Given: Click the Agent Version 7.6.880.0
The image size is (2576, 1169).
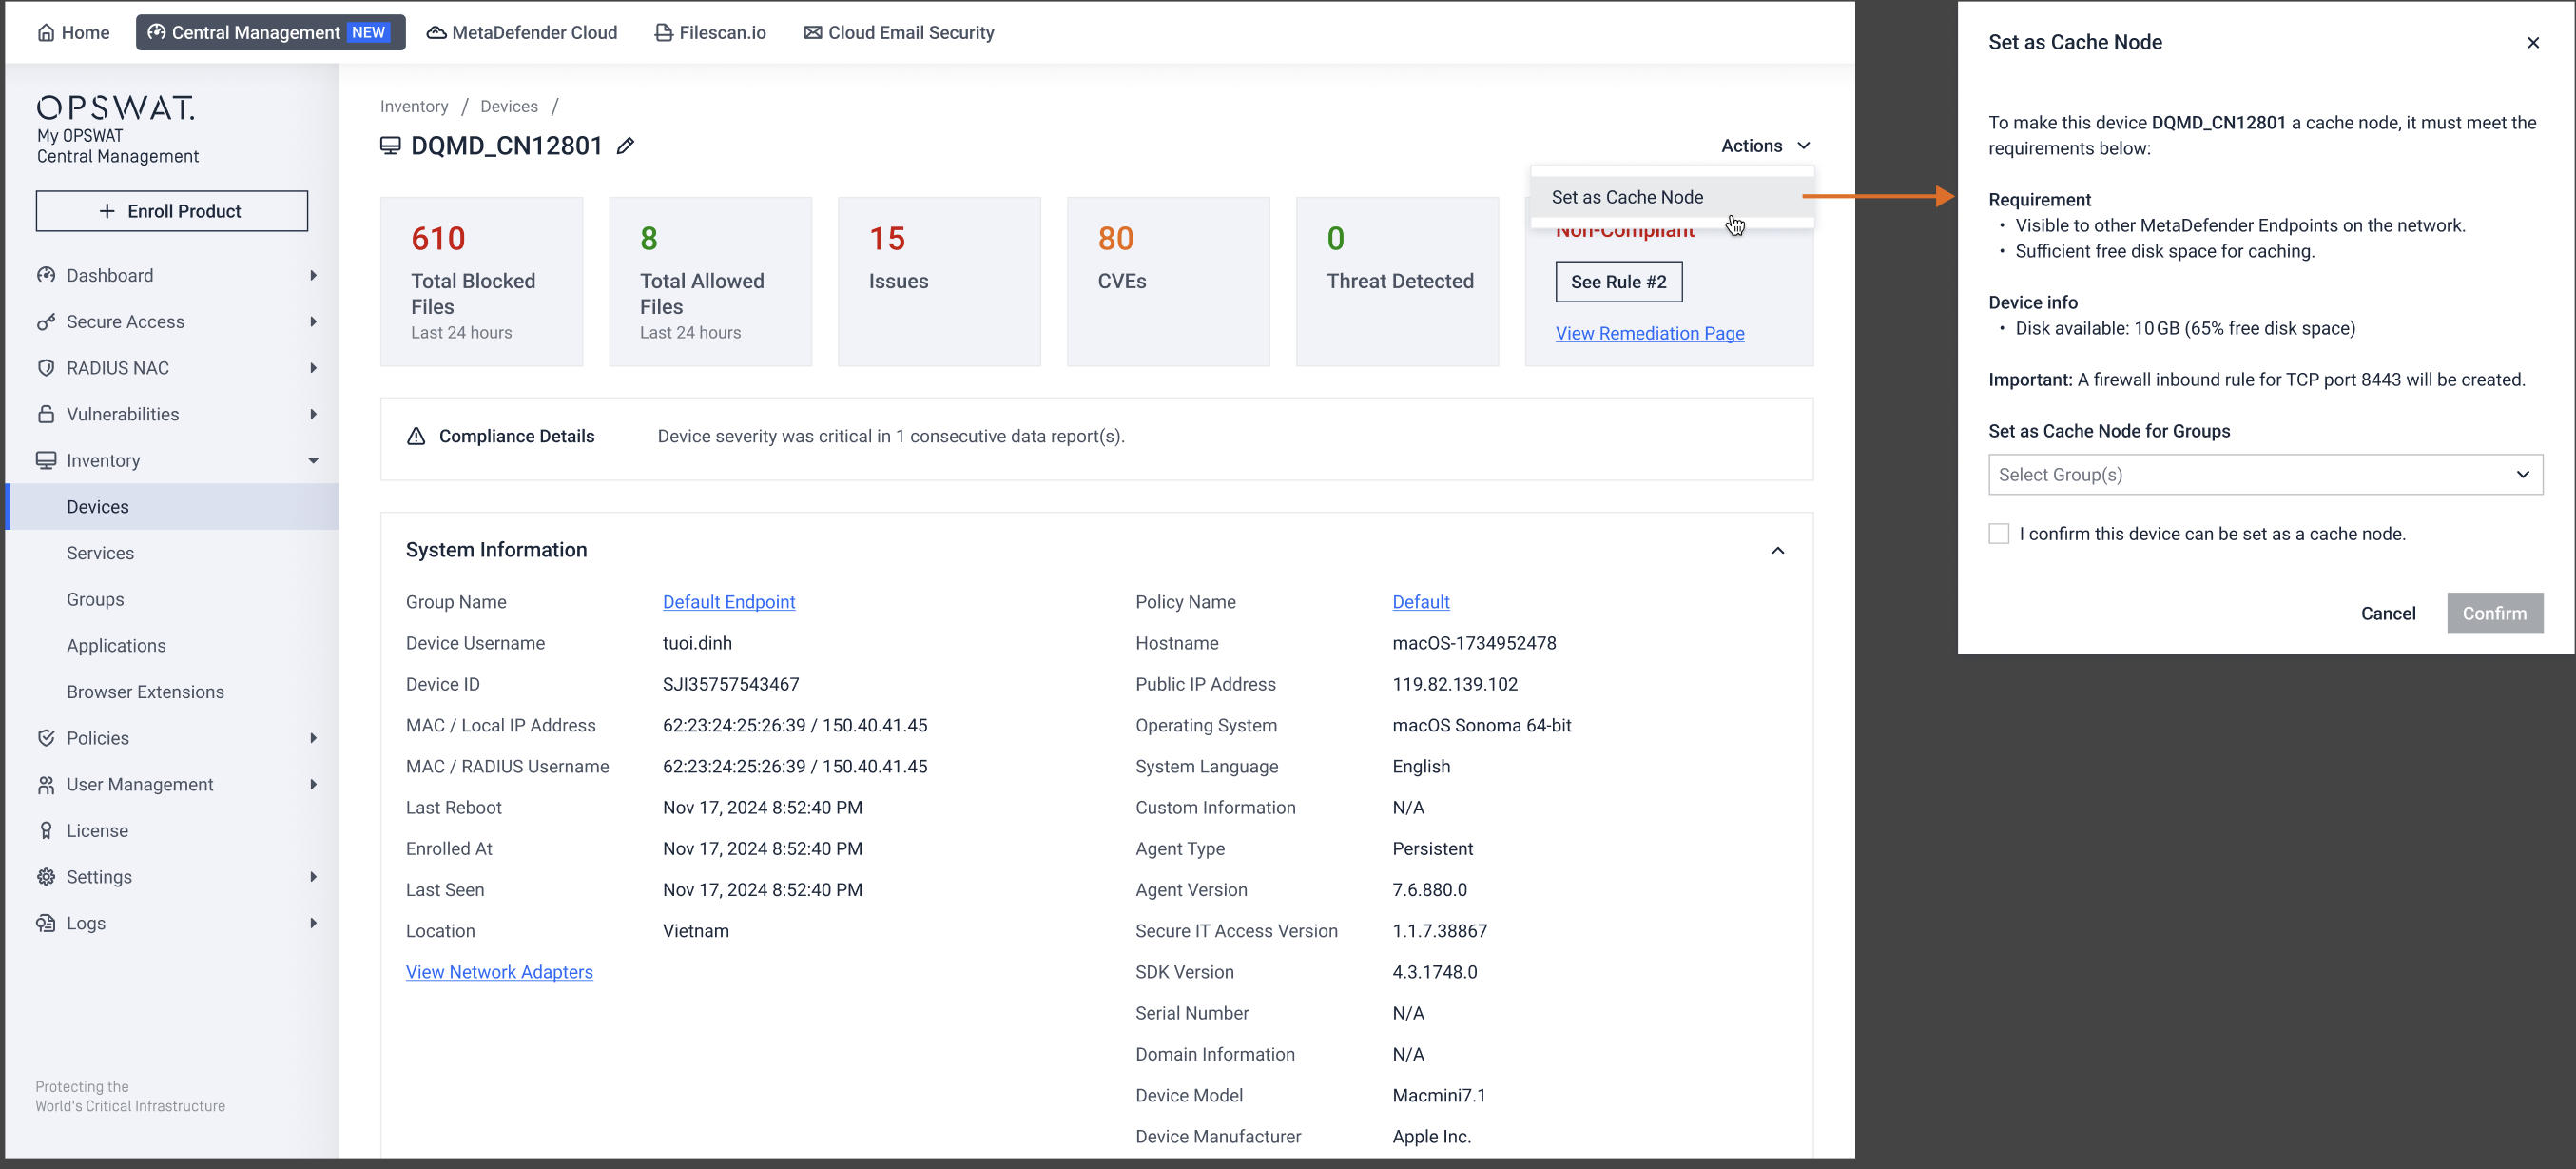Looking at the screenshot, I should [1429, 889].
